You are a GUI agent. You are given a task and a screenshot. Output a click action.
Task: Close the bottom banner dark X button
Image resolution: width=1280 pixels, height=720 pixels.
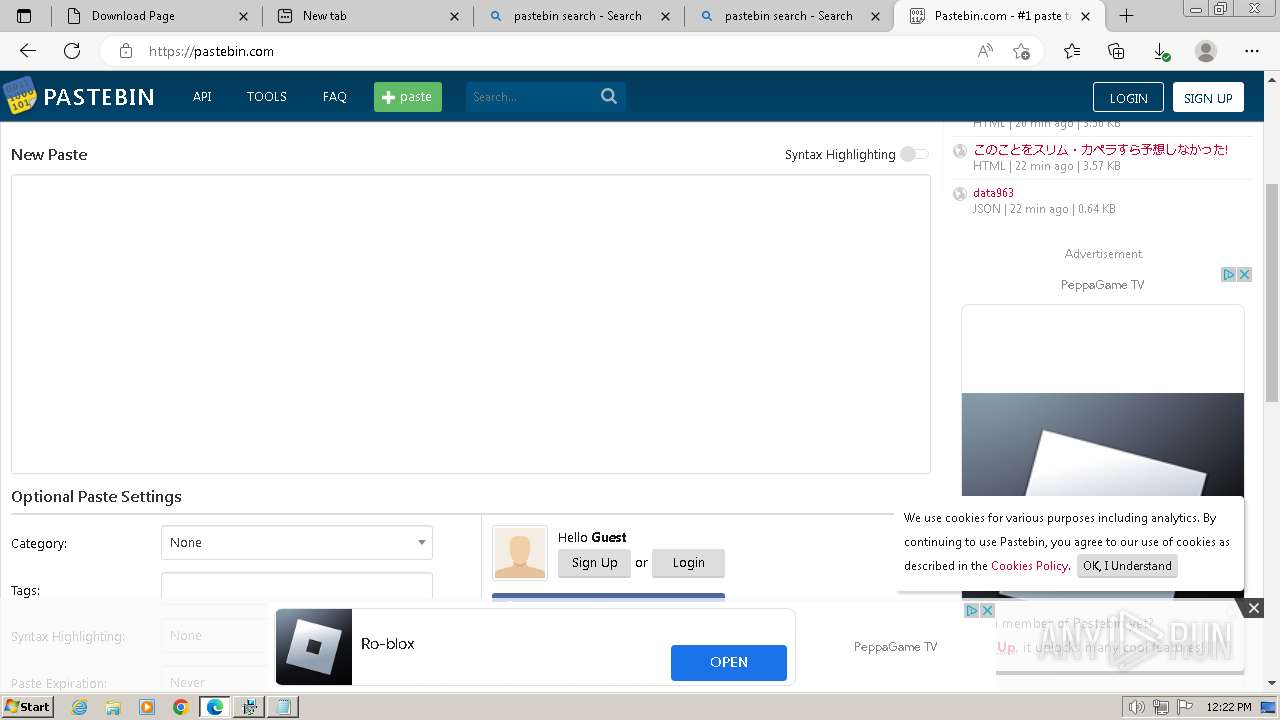pos(1253,607)
